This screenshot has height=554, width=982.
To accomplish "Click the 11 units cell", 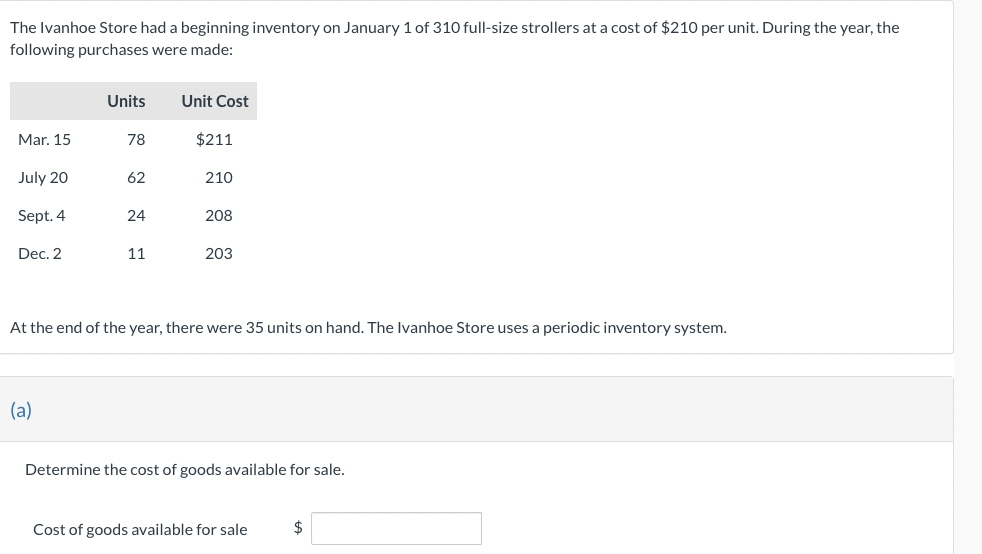I will (136, 254).
